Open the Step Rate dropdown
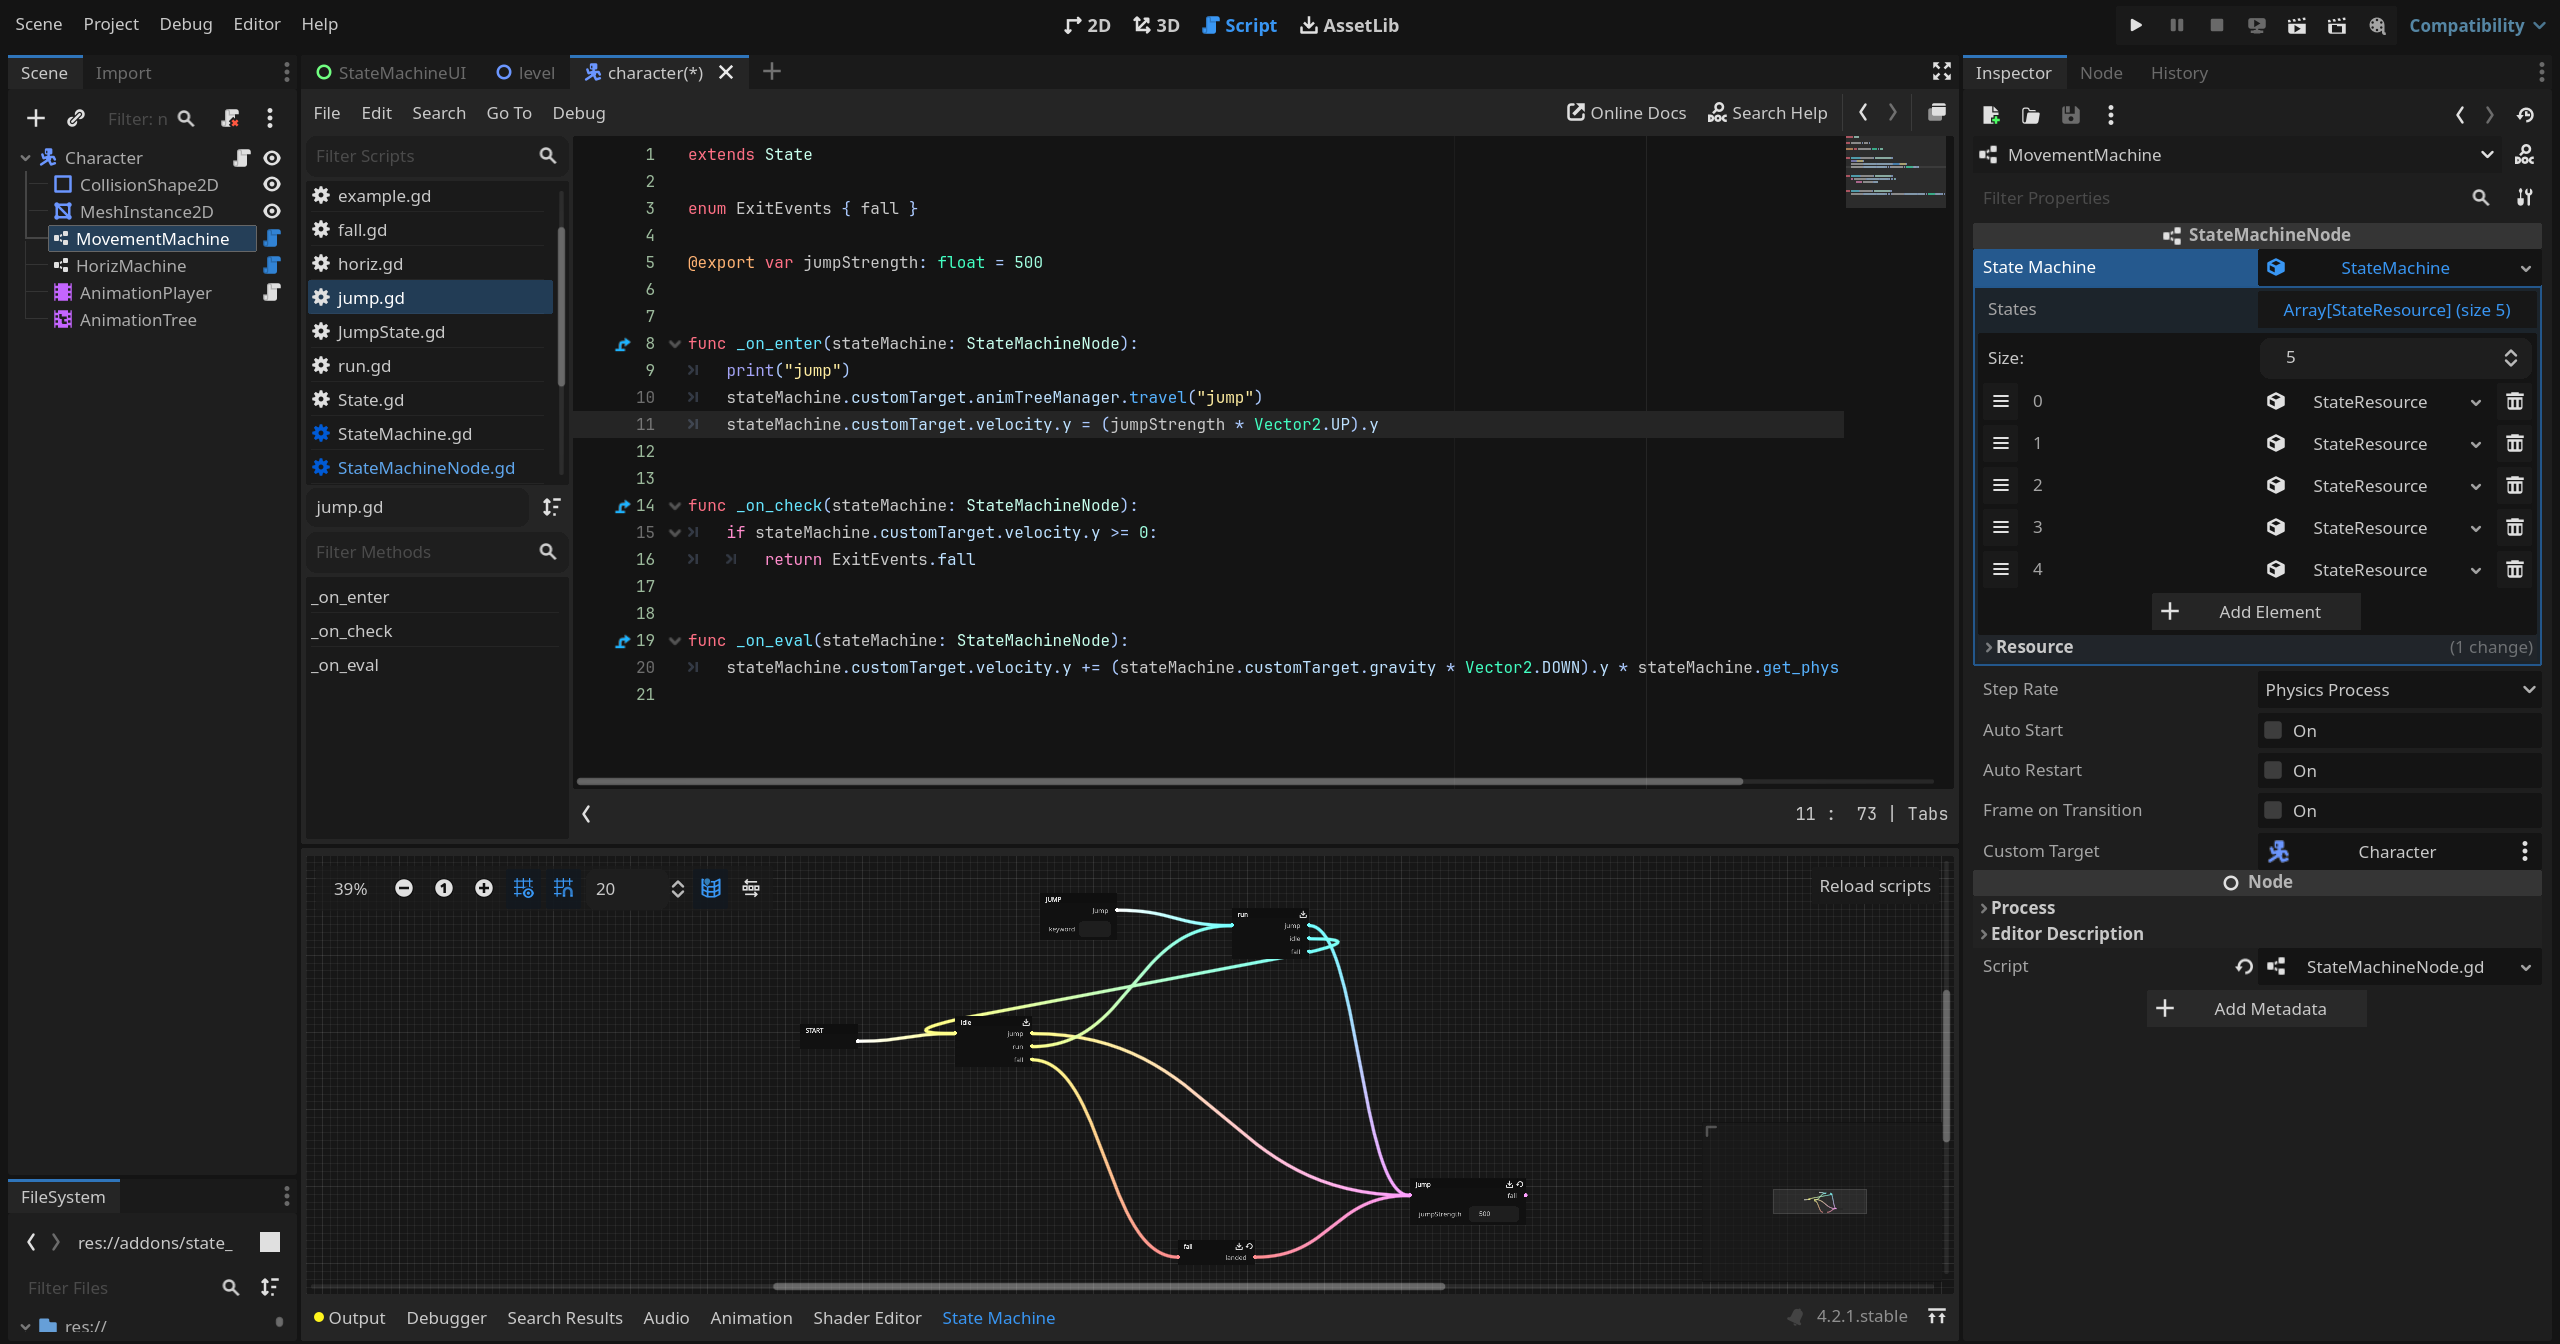 click(2399, 690)
